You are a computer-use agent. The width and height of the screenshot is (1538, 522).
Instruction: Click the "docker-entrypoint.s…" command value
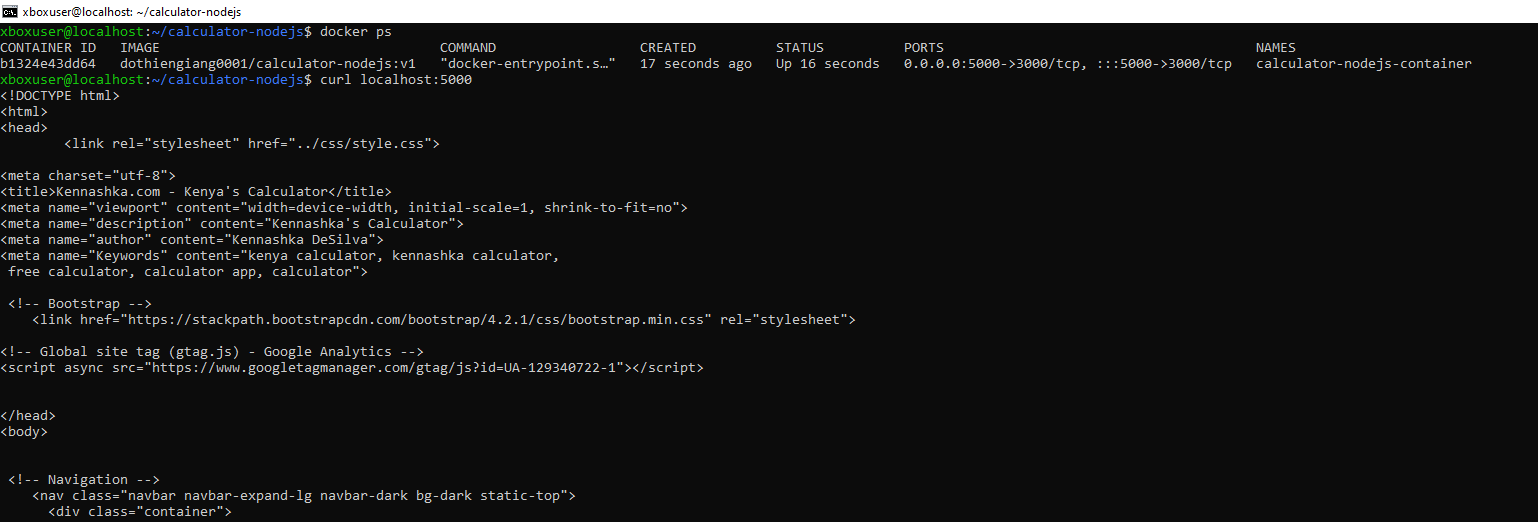[x=527, y=64]
